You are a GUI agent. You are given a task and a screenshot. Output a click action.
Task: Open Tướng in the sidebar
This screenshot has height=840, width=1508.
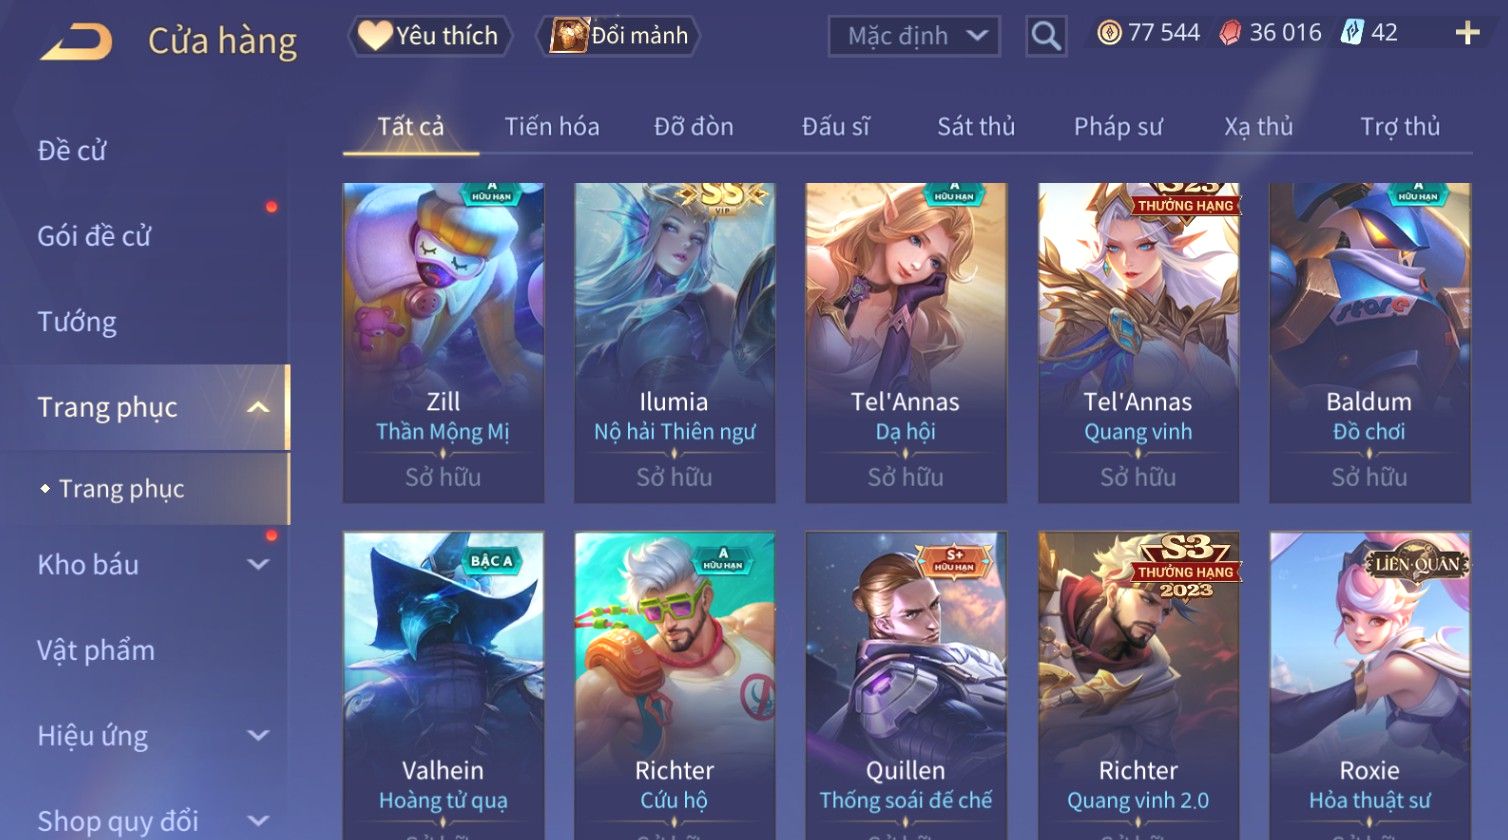point(77,322)
